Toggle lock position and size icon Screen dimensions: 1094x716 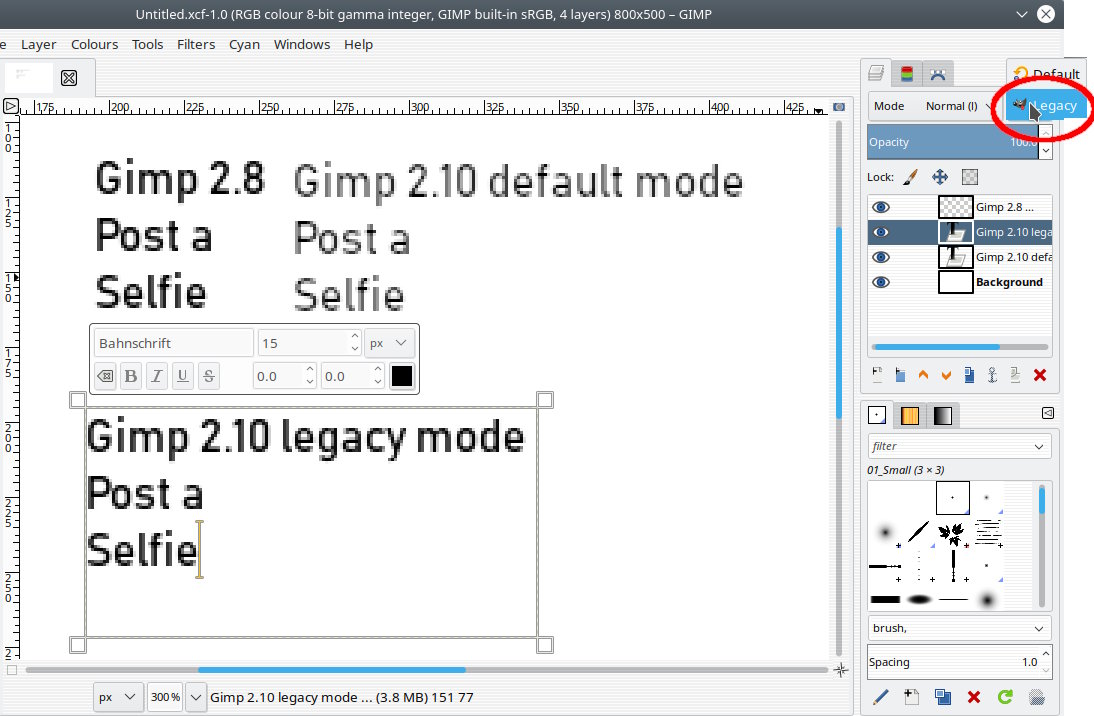click(940, 177)
